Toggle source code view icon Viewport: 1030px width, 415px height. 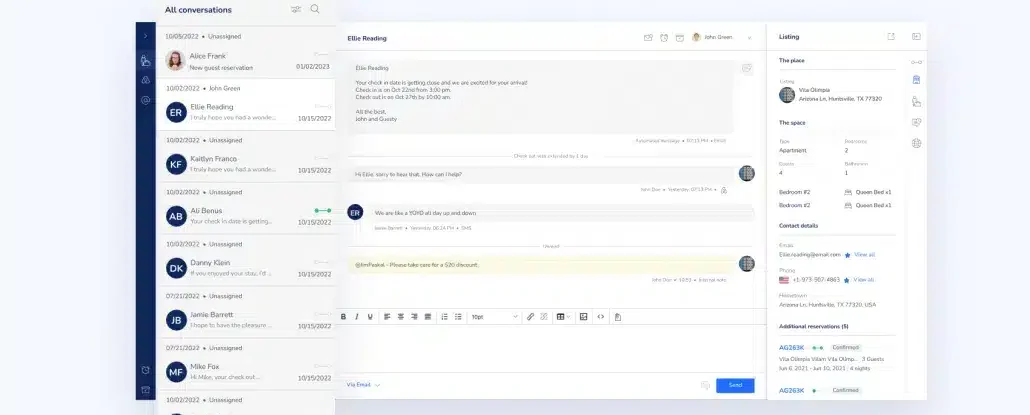pos(600,317)
